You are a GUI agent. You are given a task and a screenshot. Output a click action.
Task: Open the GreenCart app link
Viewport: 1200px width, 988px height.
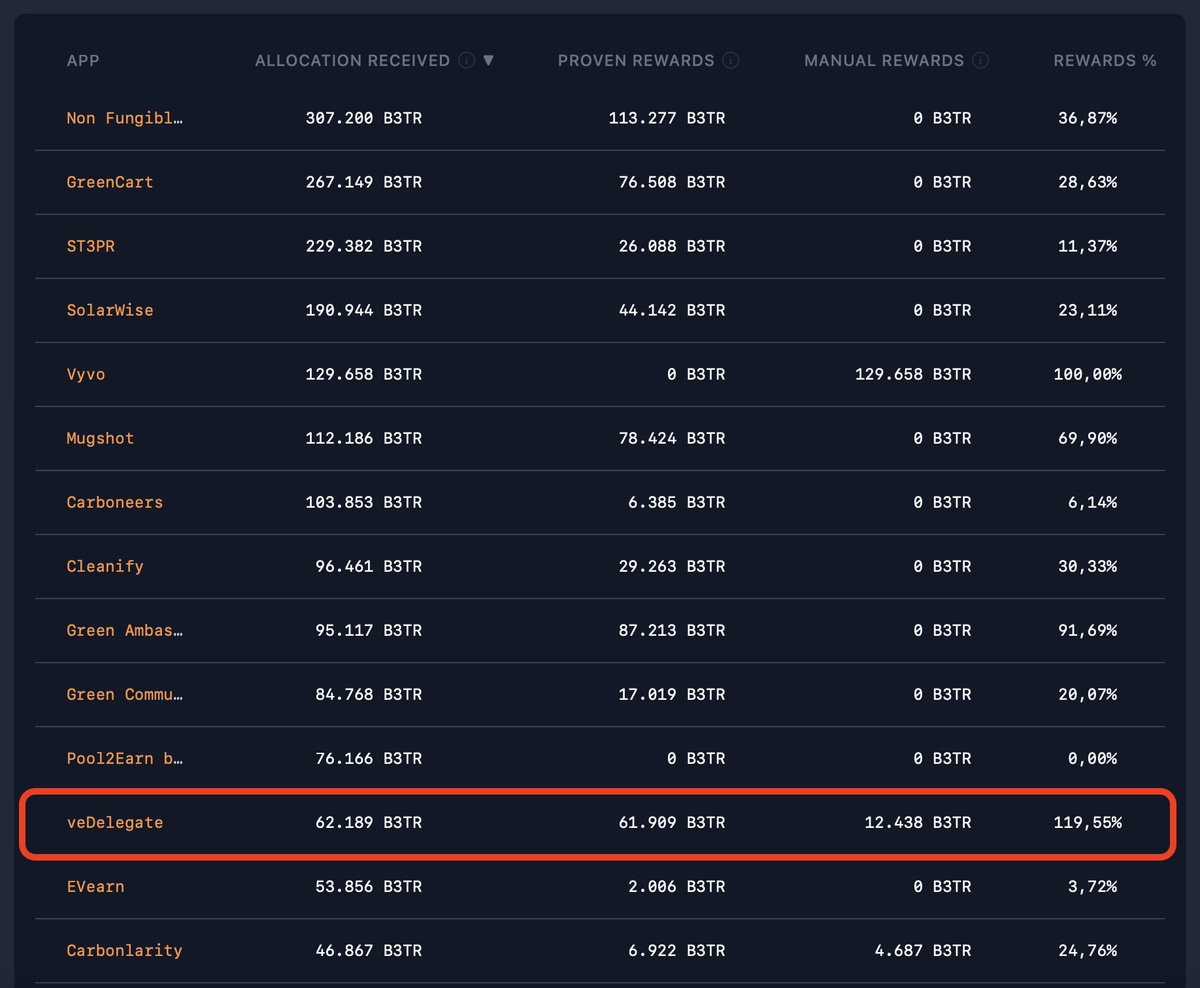pyautogui.click(x=110, y=182)
